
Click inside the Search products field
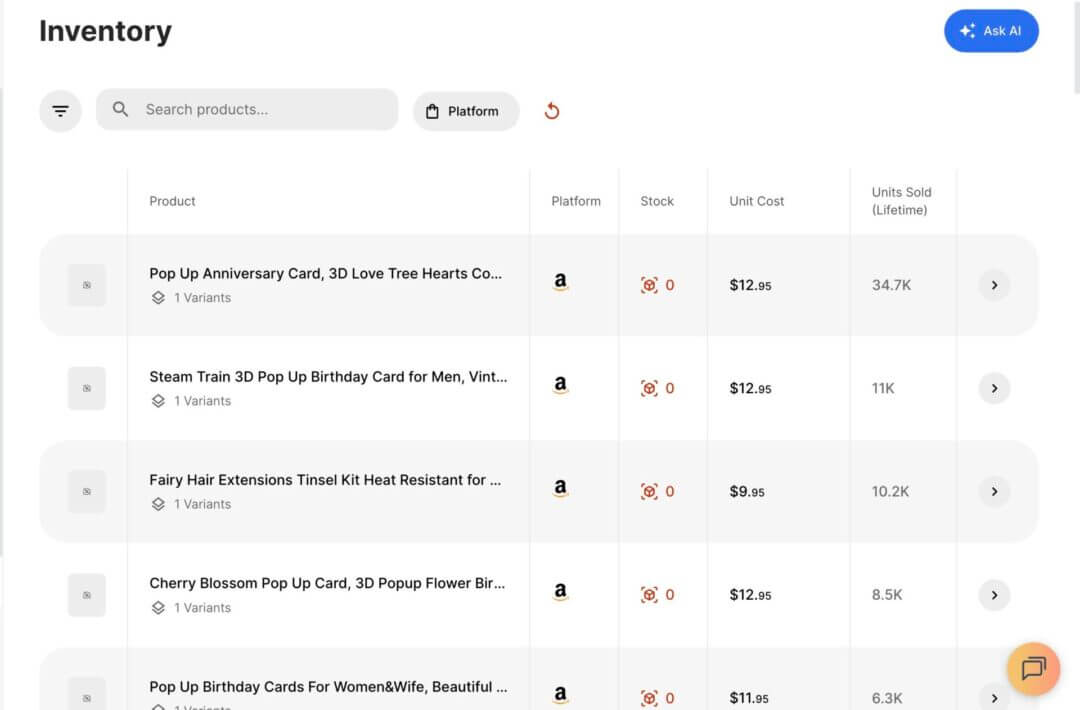tap(250, 110)
